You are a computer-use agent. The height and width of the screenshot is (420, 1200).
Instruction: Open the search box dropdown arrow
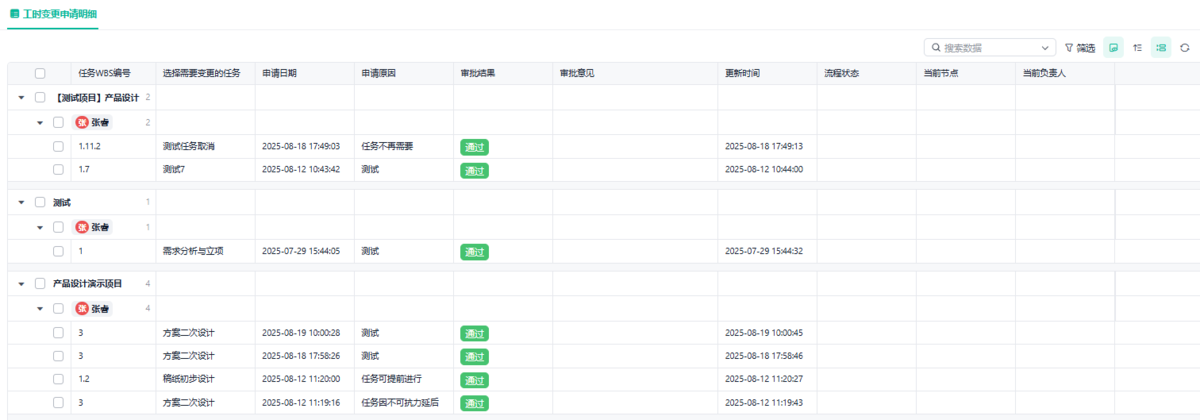pos(1046,47)
